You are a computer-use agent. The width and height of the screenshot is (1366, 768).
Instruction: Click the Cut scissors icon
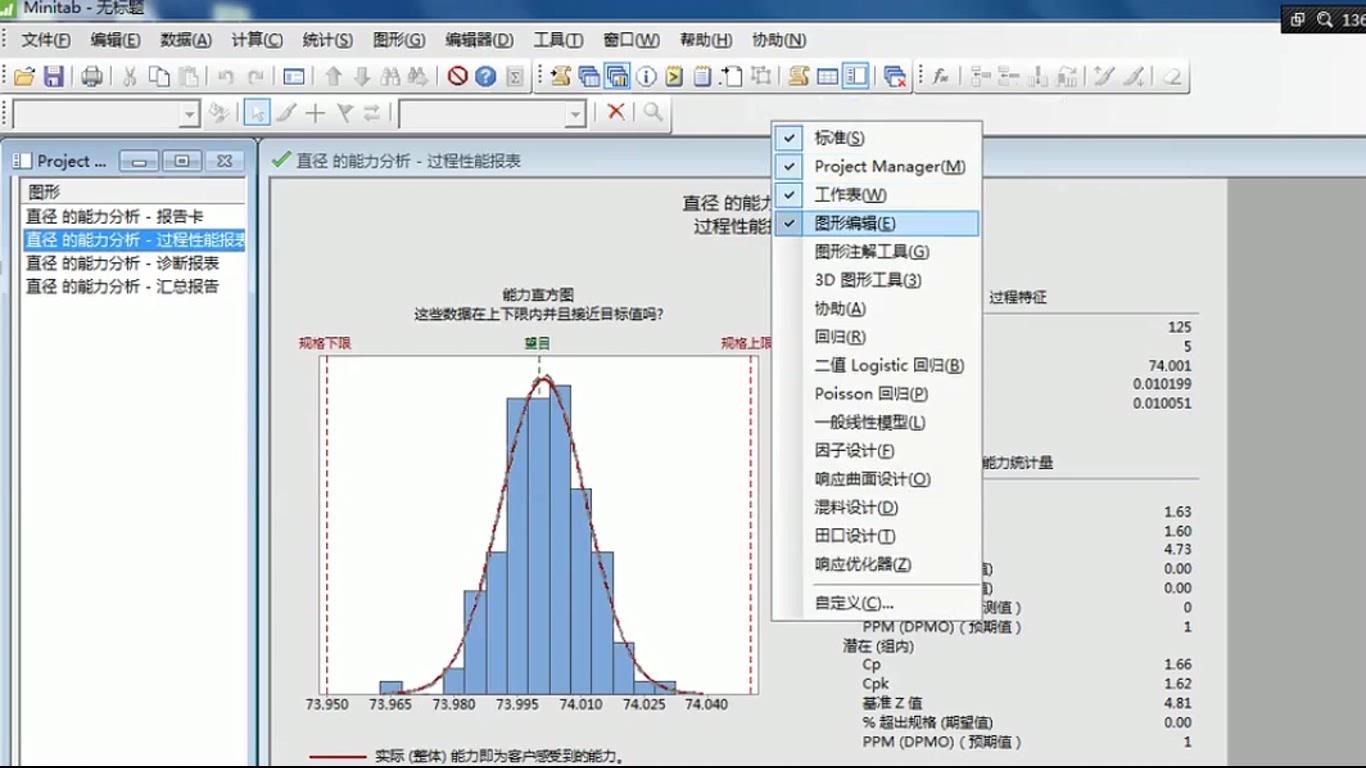130,76
